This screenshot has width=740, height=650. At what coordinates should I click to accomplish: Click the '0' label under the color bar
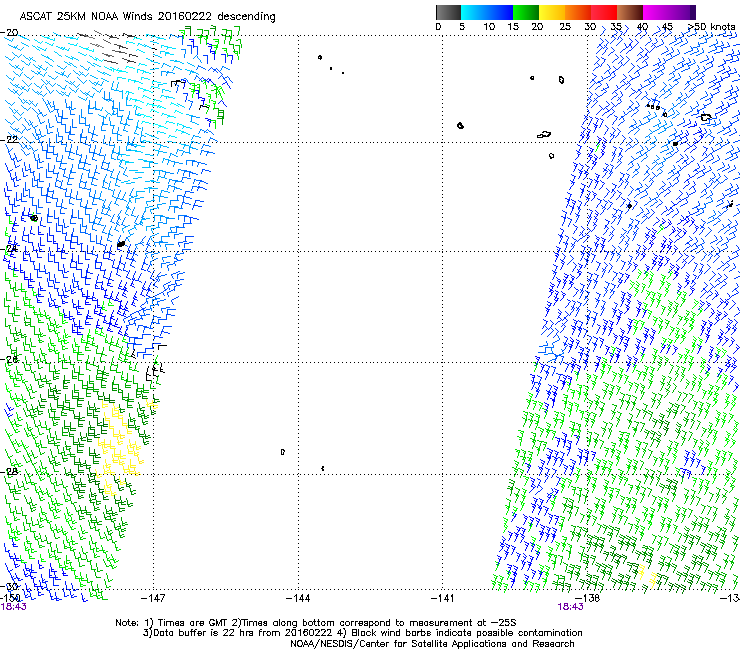point(438,27)
